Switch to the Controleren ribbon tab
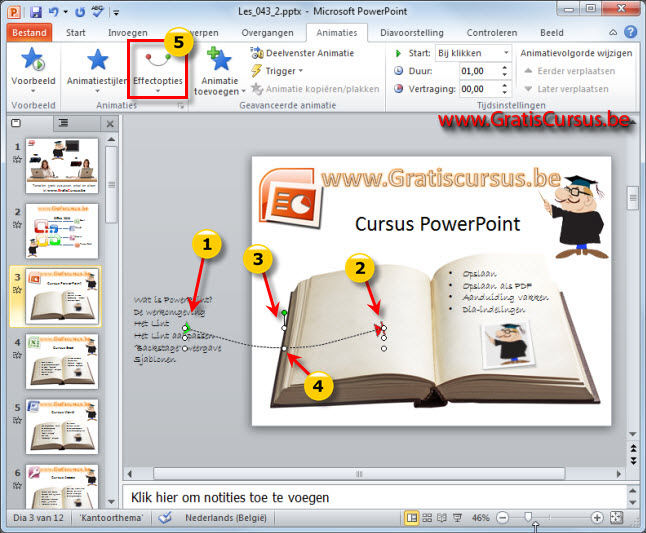This screenshot has height=533, width=646. [492, 33]
